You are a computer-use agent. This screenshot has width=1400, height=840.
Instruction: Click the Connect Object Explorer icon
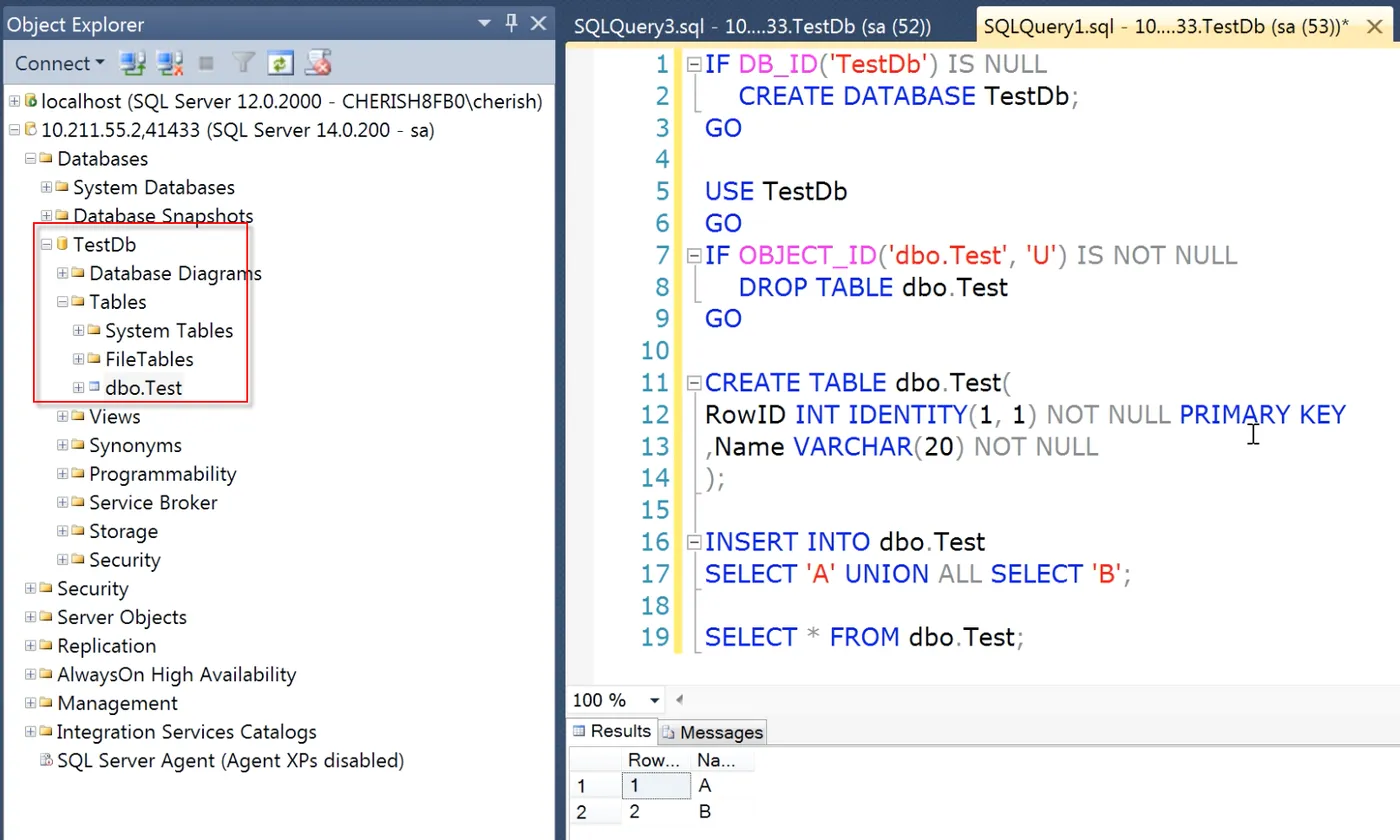[x=133, y=64]
